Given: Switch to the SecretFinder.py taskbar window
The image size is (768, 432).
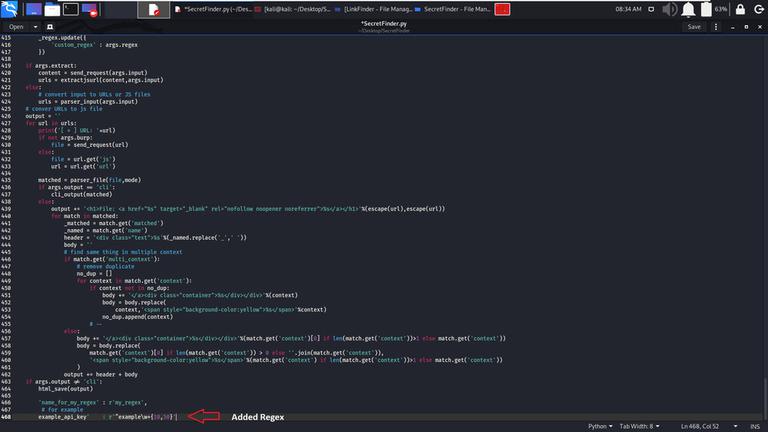Looking at the screenshot, I should click(x=214, y=9).
